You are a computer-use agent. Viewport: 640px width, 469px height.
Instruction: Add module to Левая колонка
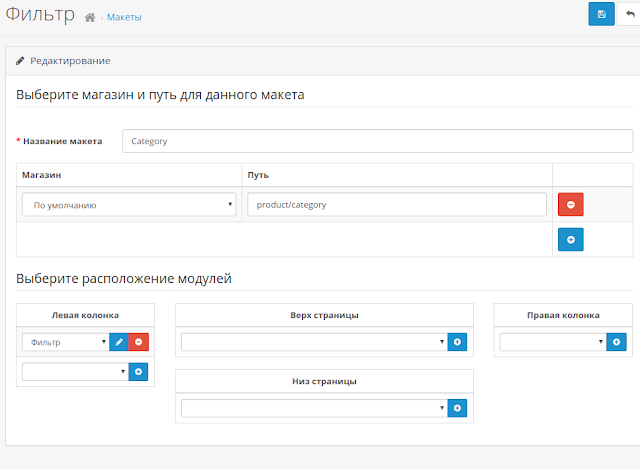pos(138,371)
